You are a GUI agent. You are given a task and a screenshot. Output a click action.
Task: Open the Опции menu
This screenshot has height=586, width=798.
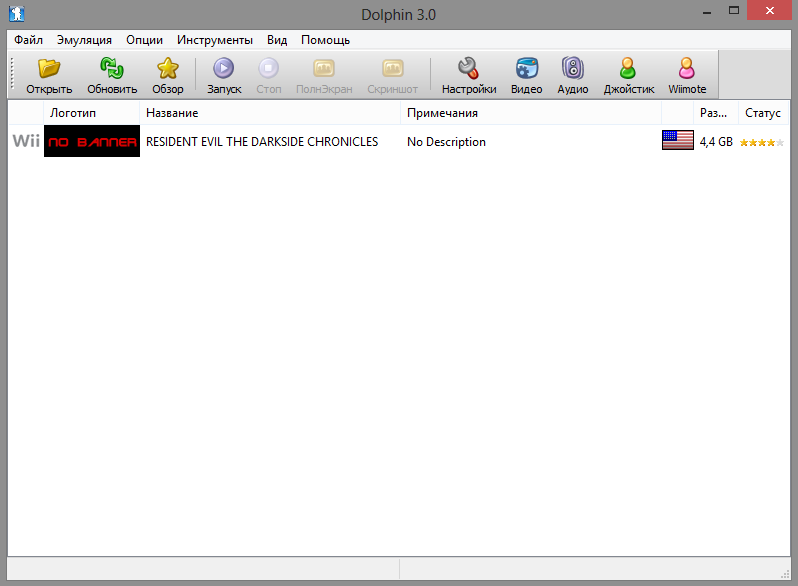click(145, 40)
